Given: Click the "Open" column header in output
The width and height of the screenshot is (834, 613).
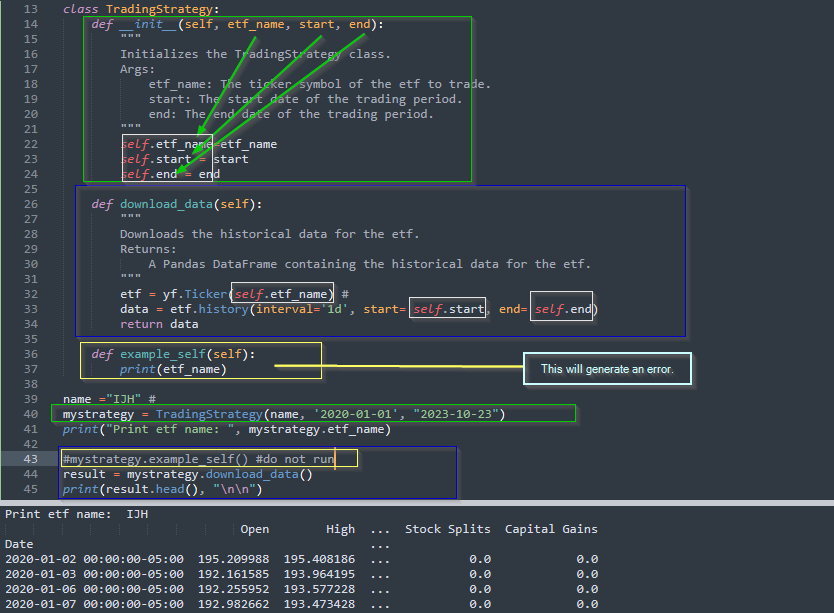Looking at the screenshot, I should coord(255,529).
